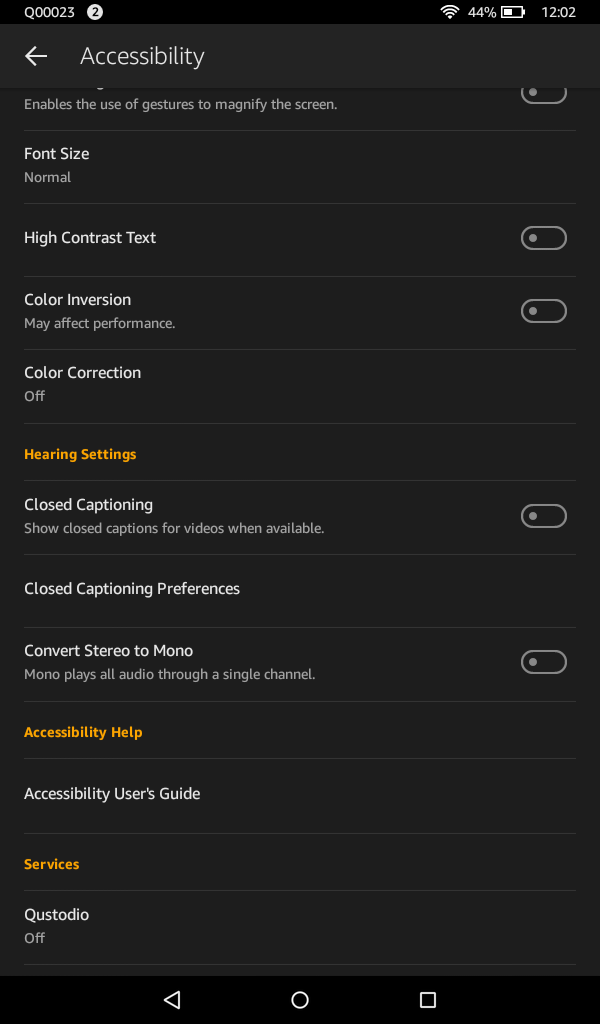This screenshot has height=1024, width=600.
Task: Enable Closed Captioning for videos
Action: click(543, 516)
